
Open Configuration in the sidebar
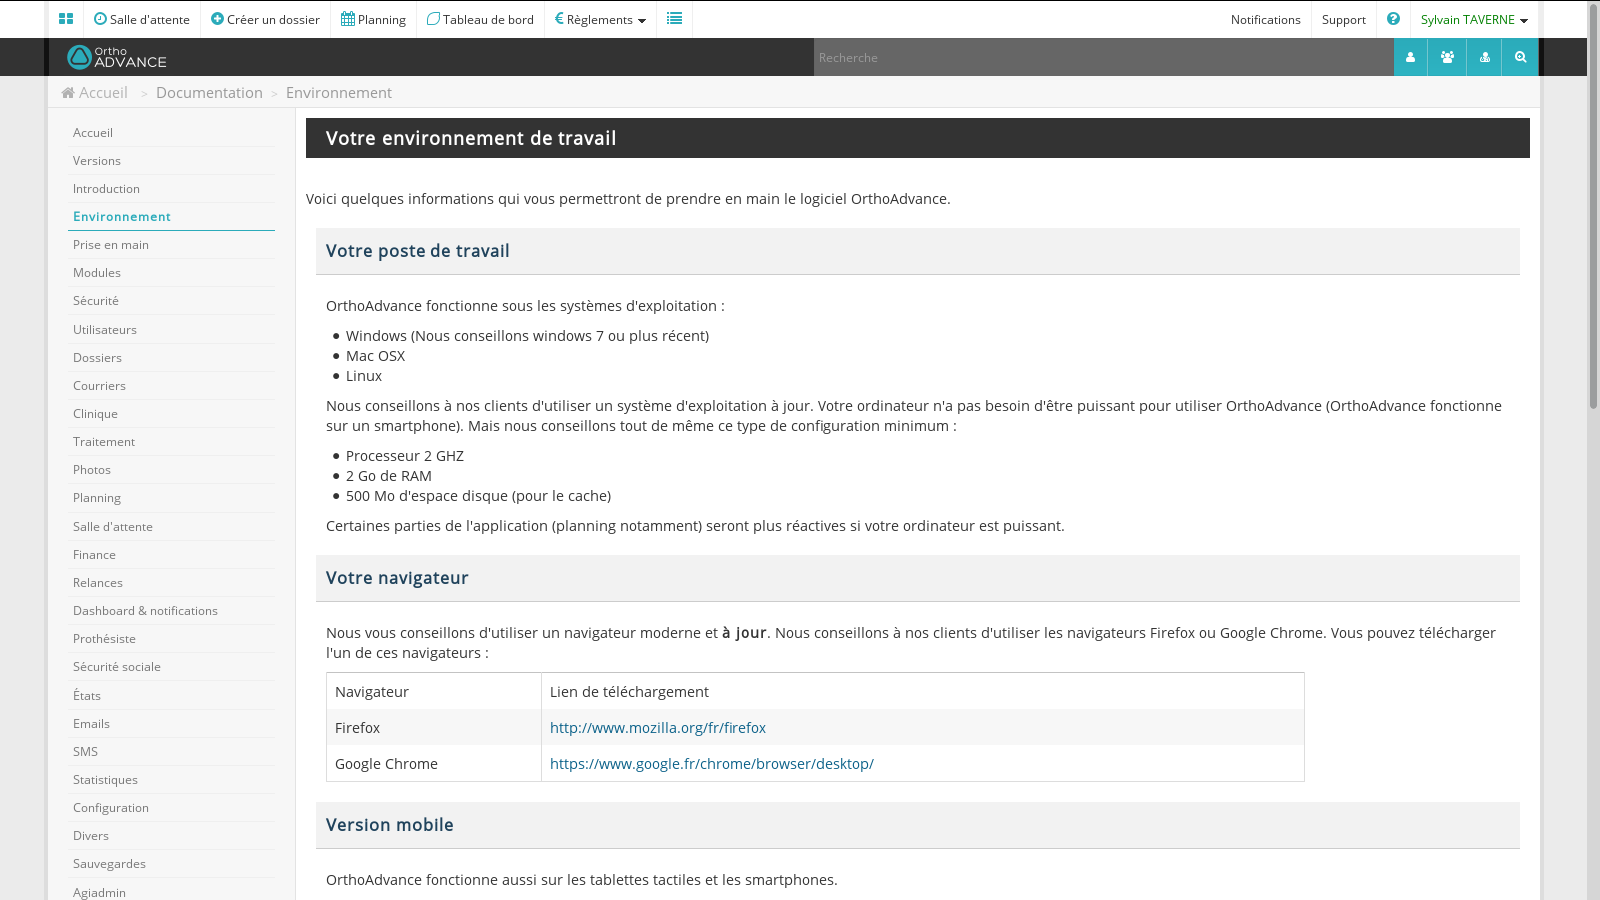tap(171, 808)
